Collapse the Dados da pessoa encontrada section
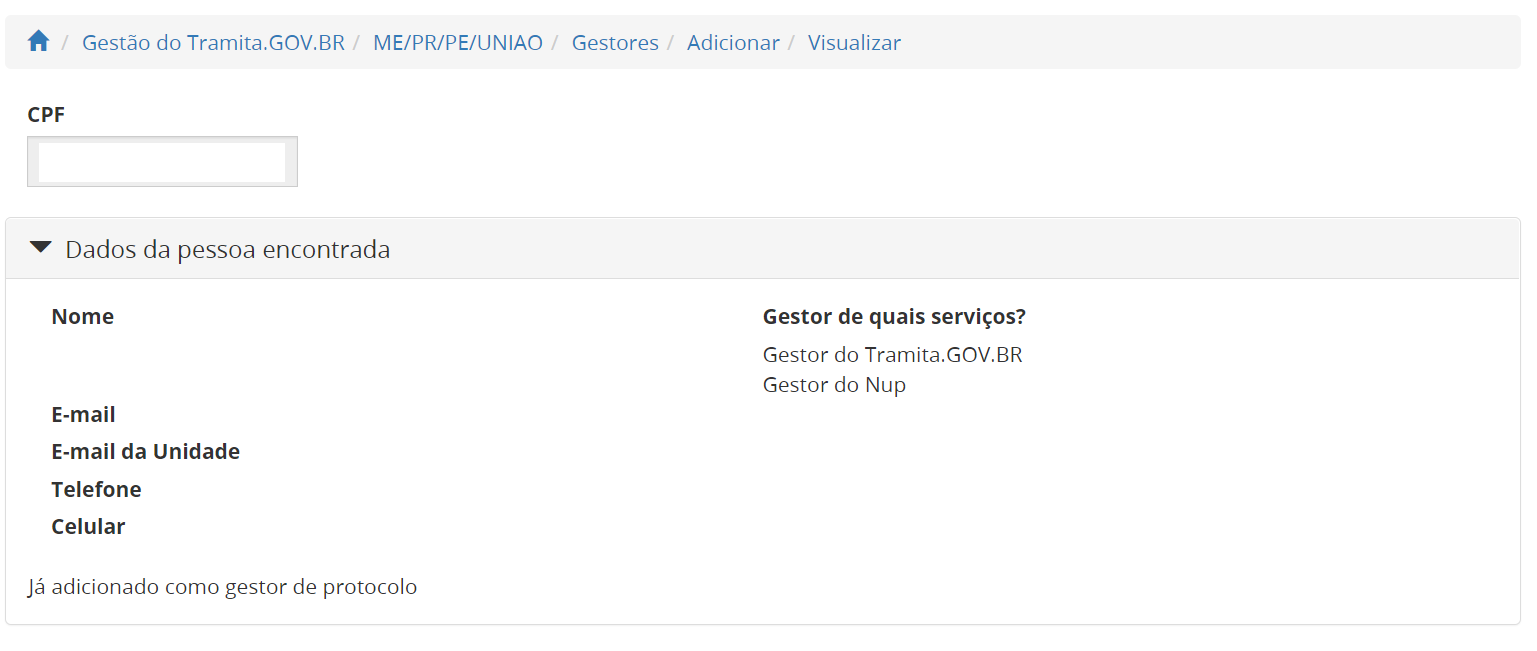The height and width of the screenshot is (651, 1537). point(40,248)
